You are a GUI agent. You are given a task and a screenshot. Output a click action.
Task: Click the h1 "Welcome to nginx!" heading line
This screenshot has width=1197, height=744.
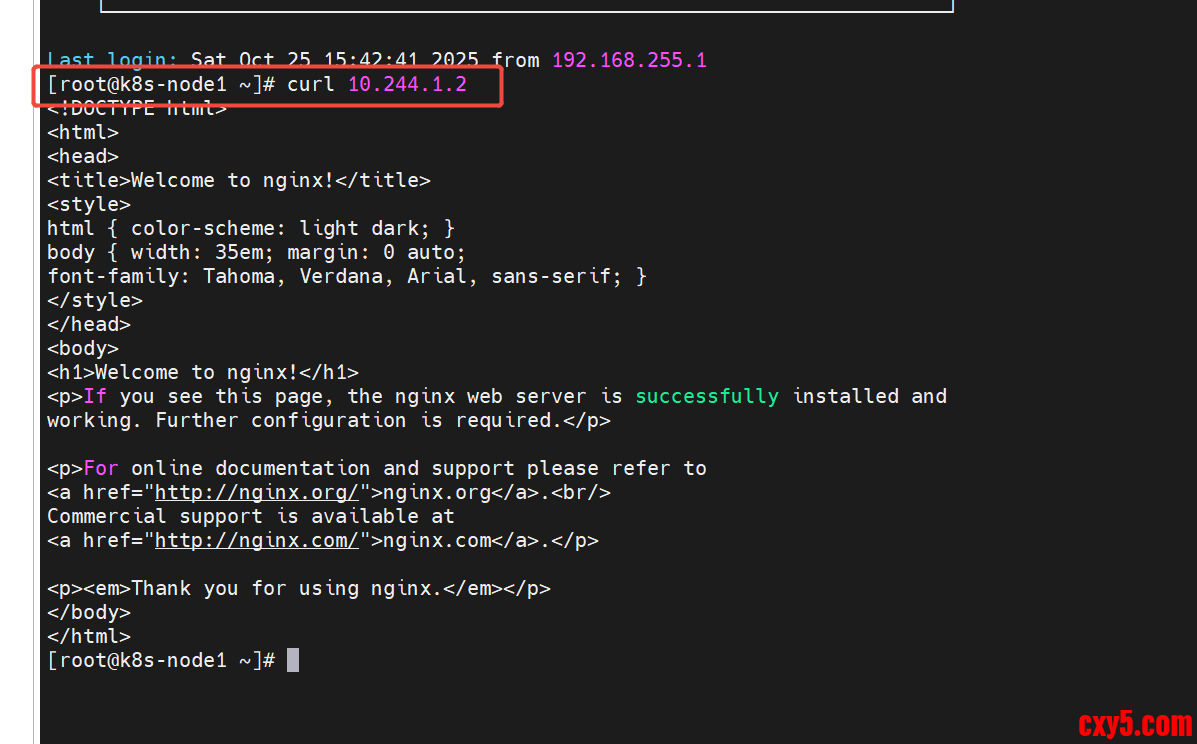pyautogui.click(x=203, y=372)
